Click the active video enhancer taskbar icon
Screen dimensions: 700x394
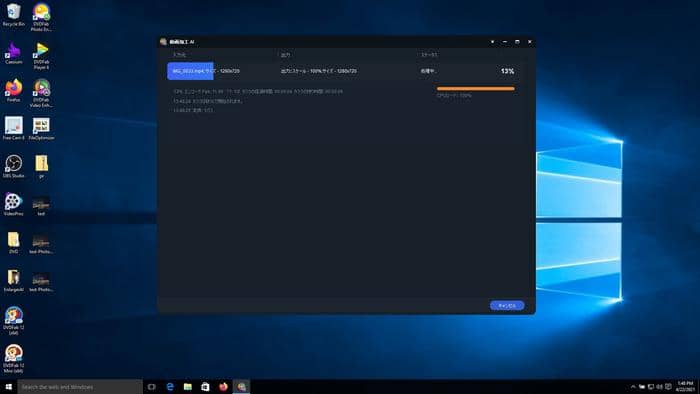pyautogui.click(x=241, y=387)
